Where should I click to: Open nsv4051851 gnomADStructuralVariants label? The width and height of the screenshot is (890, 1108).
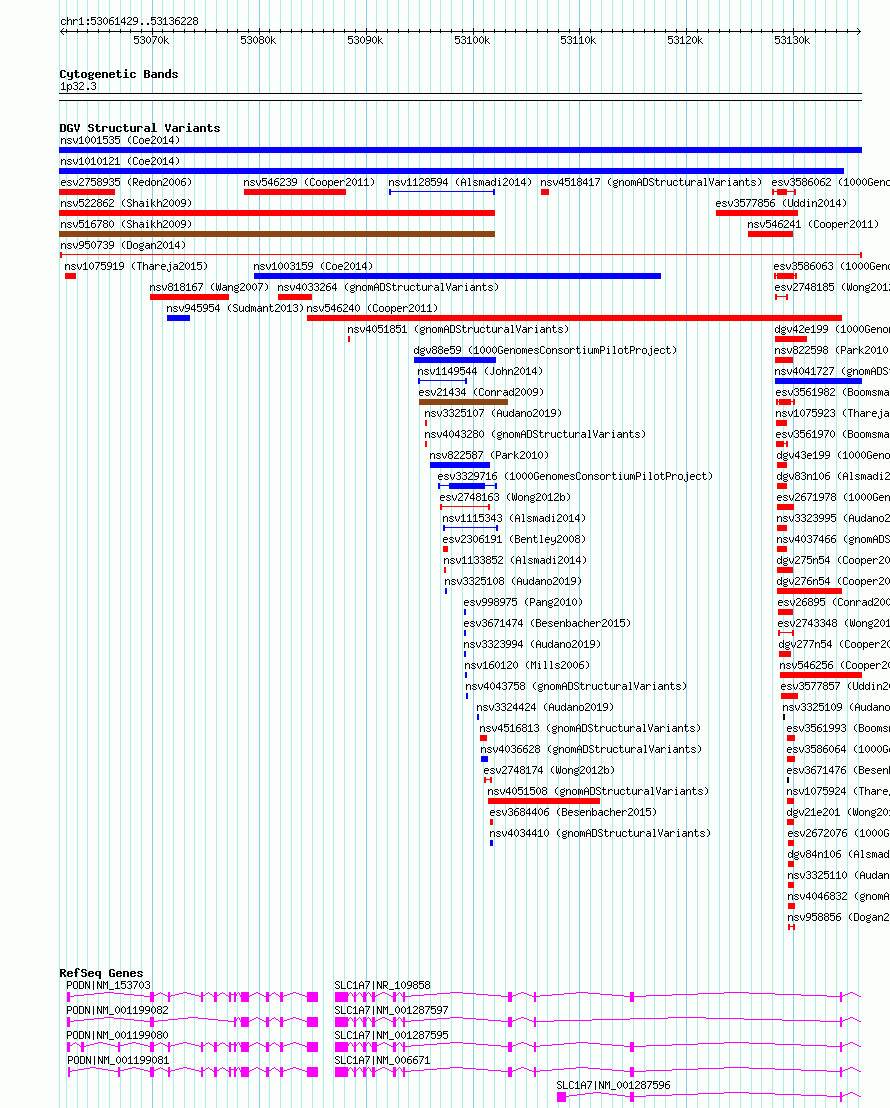click(x=458, y=329)
